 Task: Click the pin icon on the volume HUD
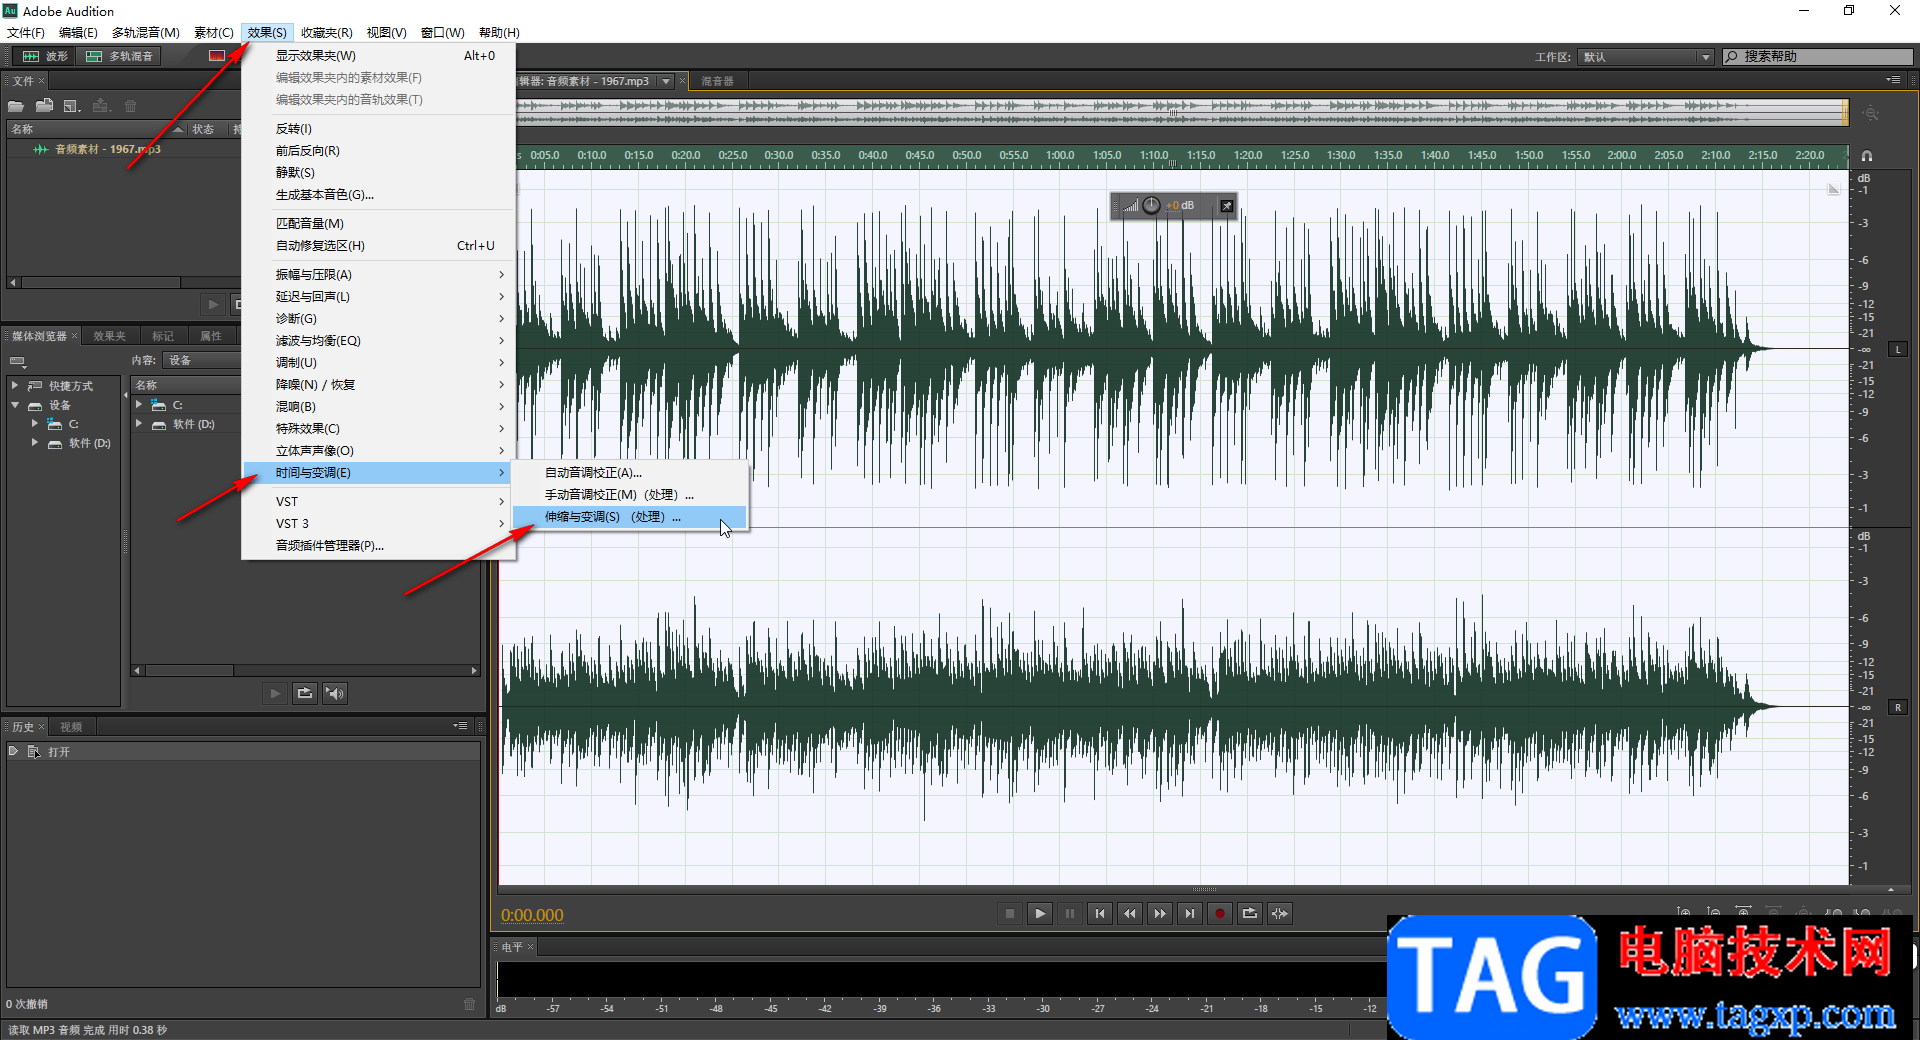click(1227, 206)
